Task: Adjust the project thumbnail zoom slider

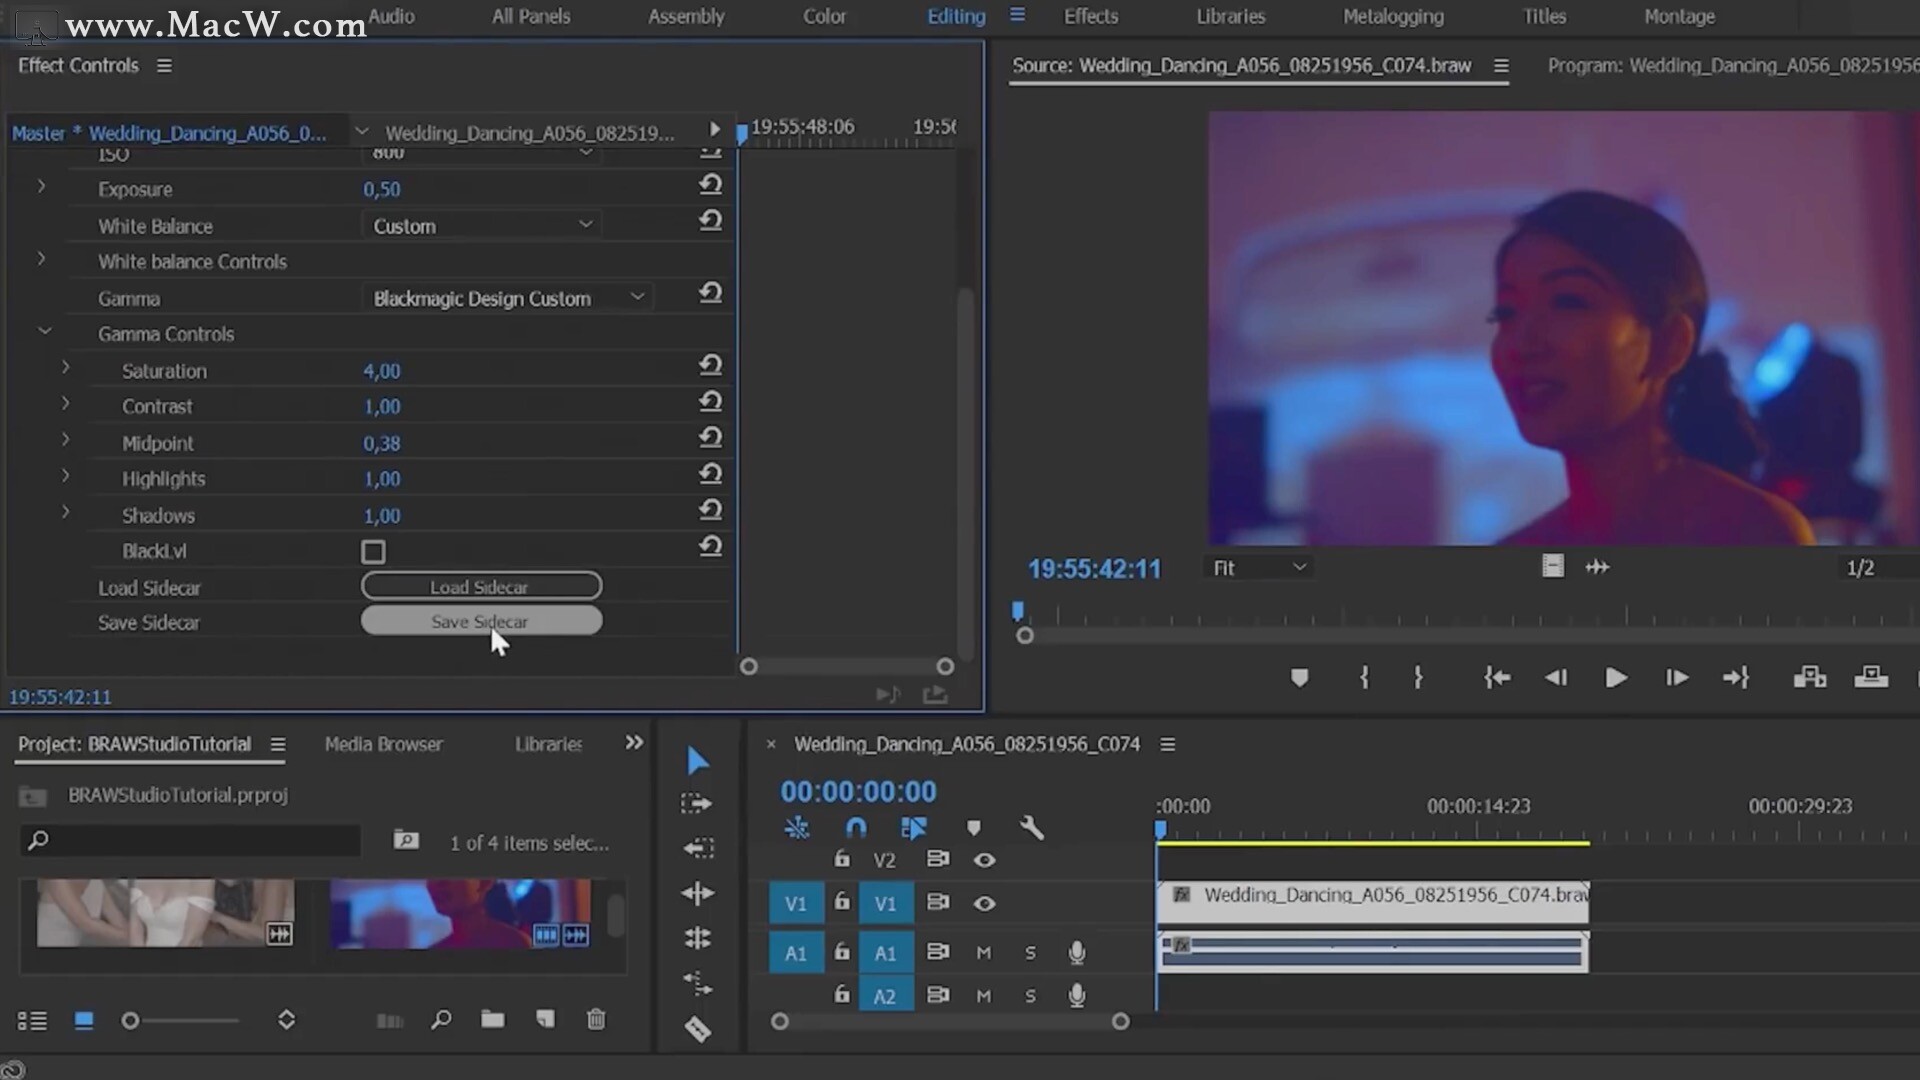Action: [130, 1021]
